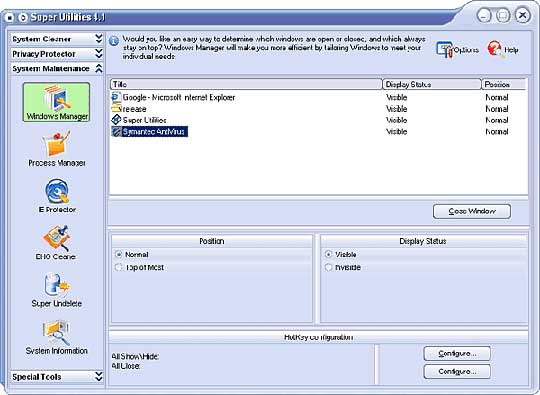Configure the All Show\Hide hotkey
The height and width of the screenshot is (395, 540).
tap(457, 353)
